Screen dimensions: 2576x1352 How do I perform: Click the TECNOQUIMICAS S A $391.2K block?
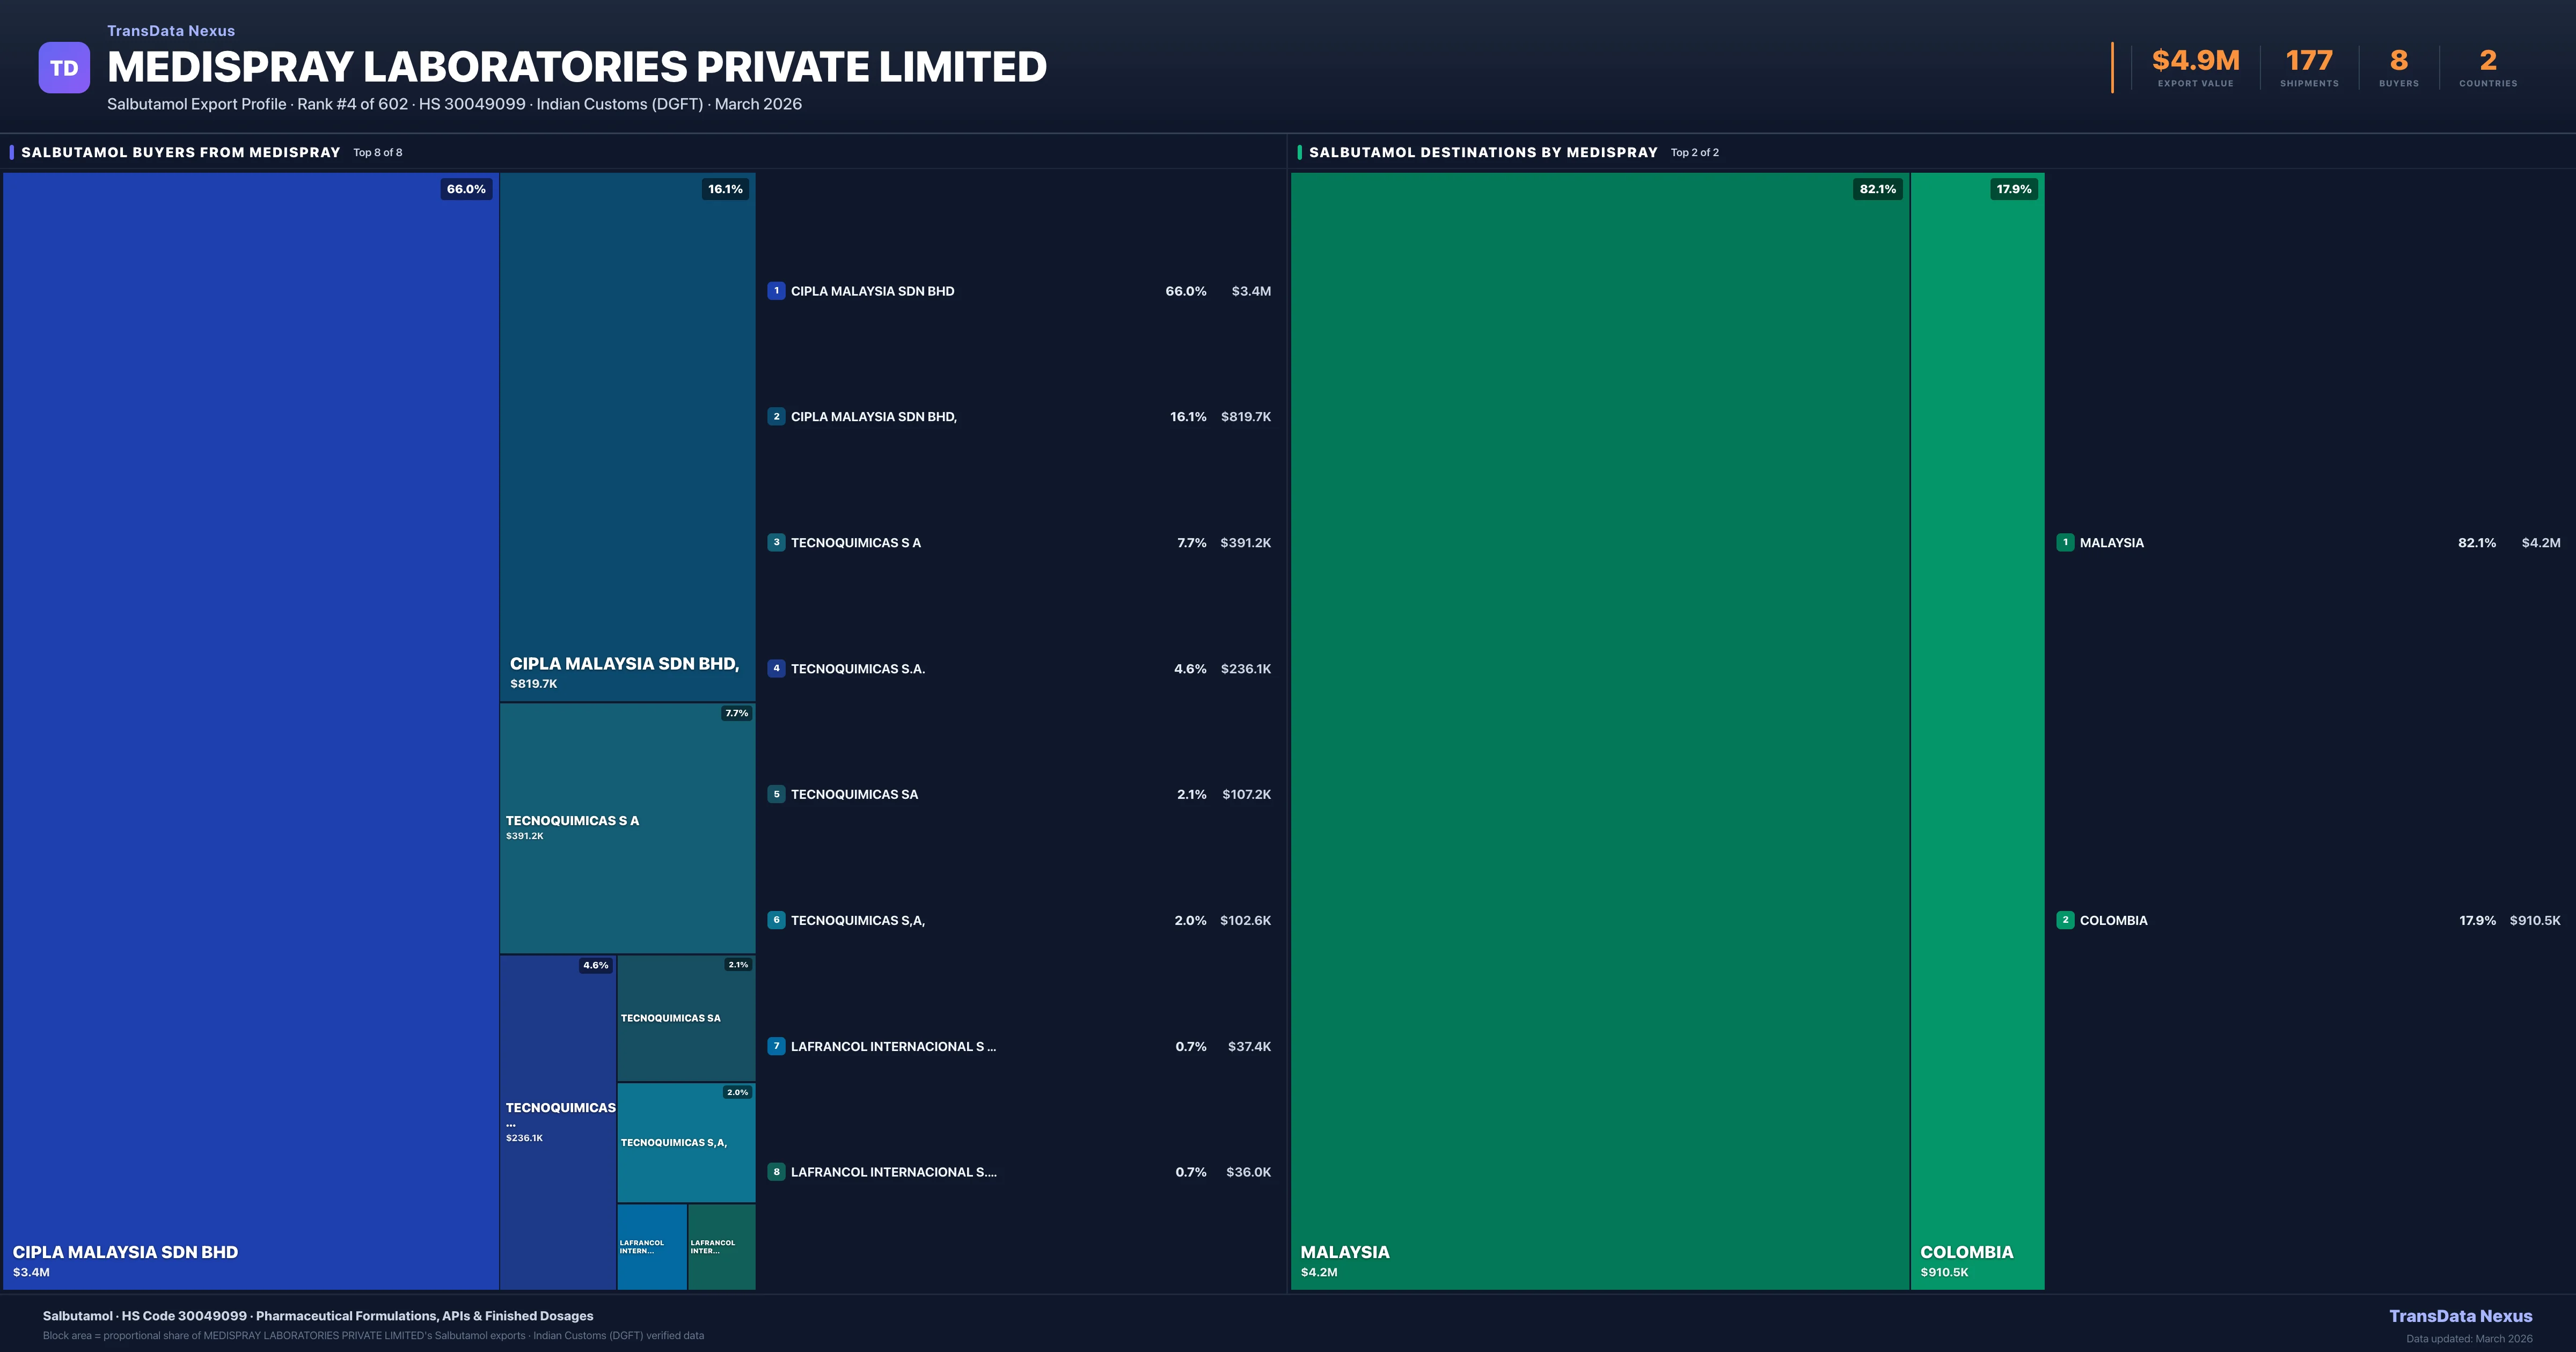pos(627,828)
